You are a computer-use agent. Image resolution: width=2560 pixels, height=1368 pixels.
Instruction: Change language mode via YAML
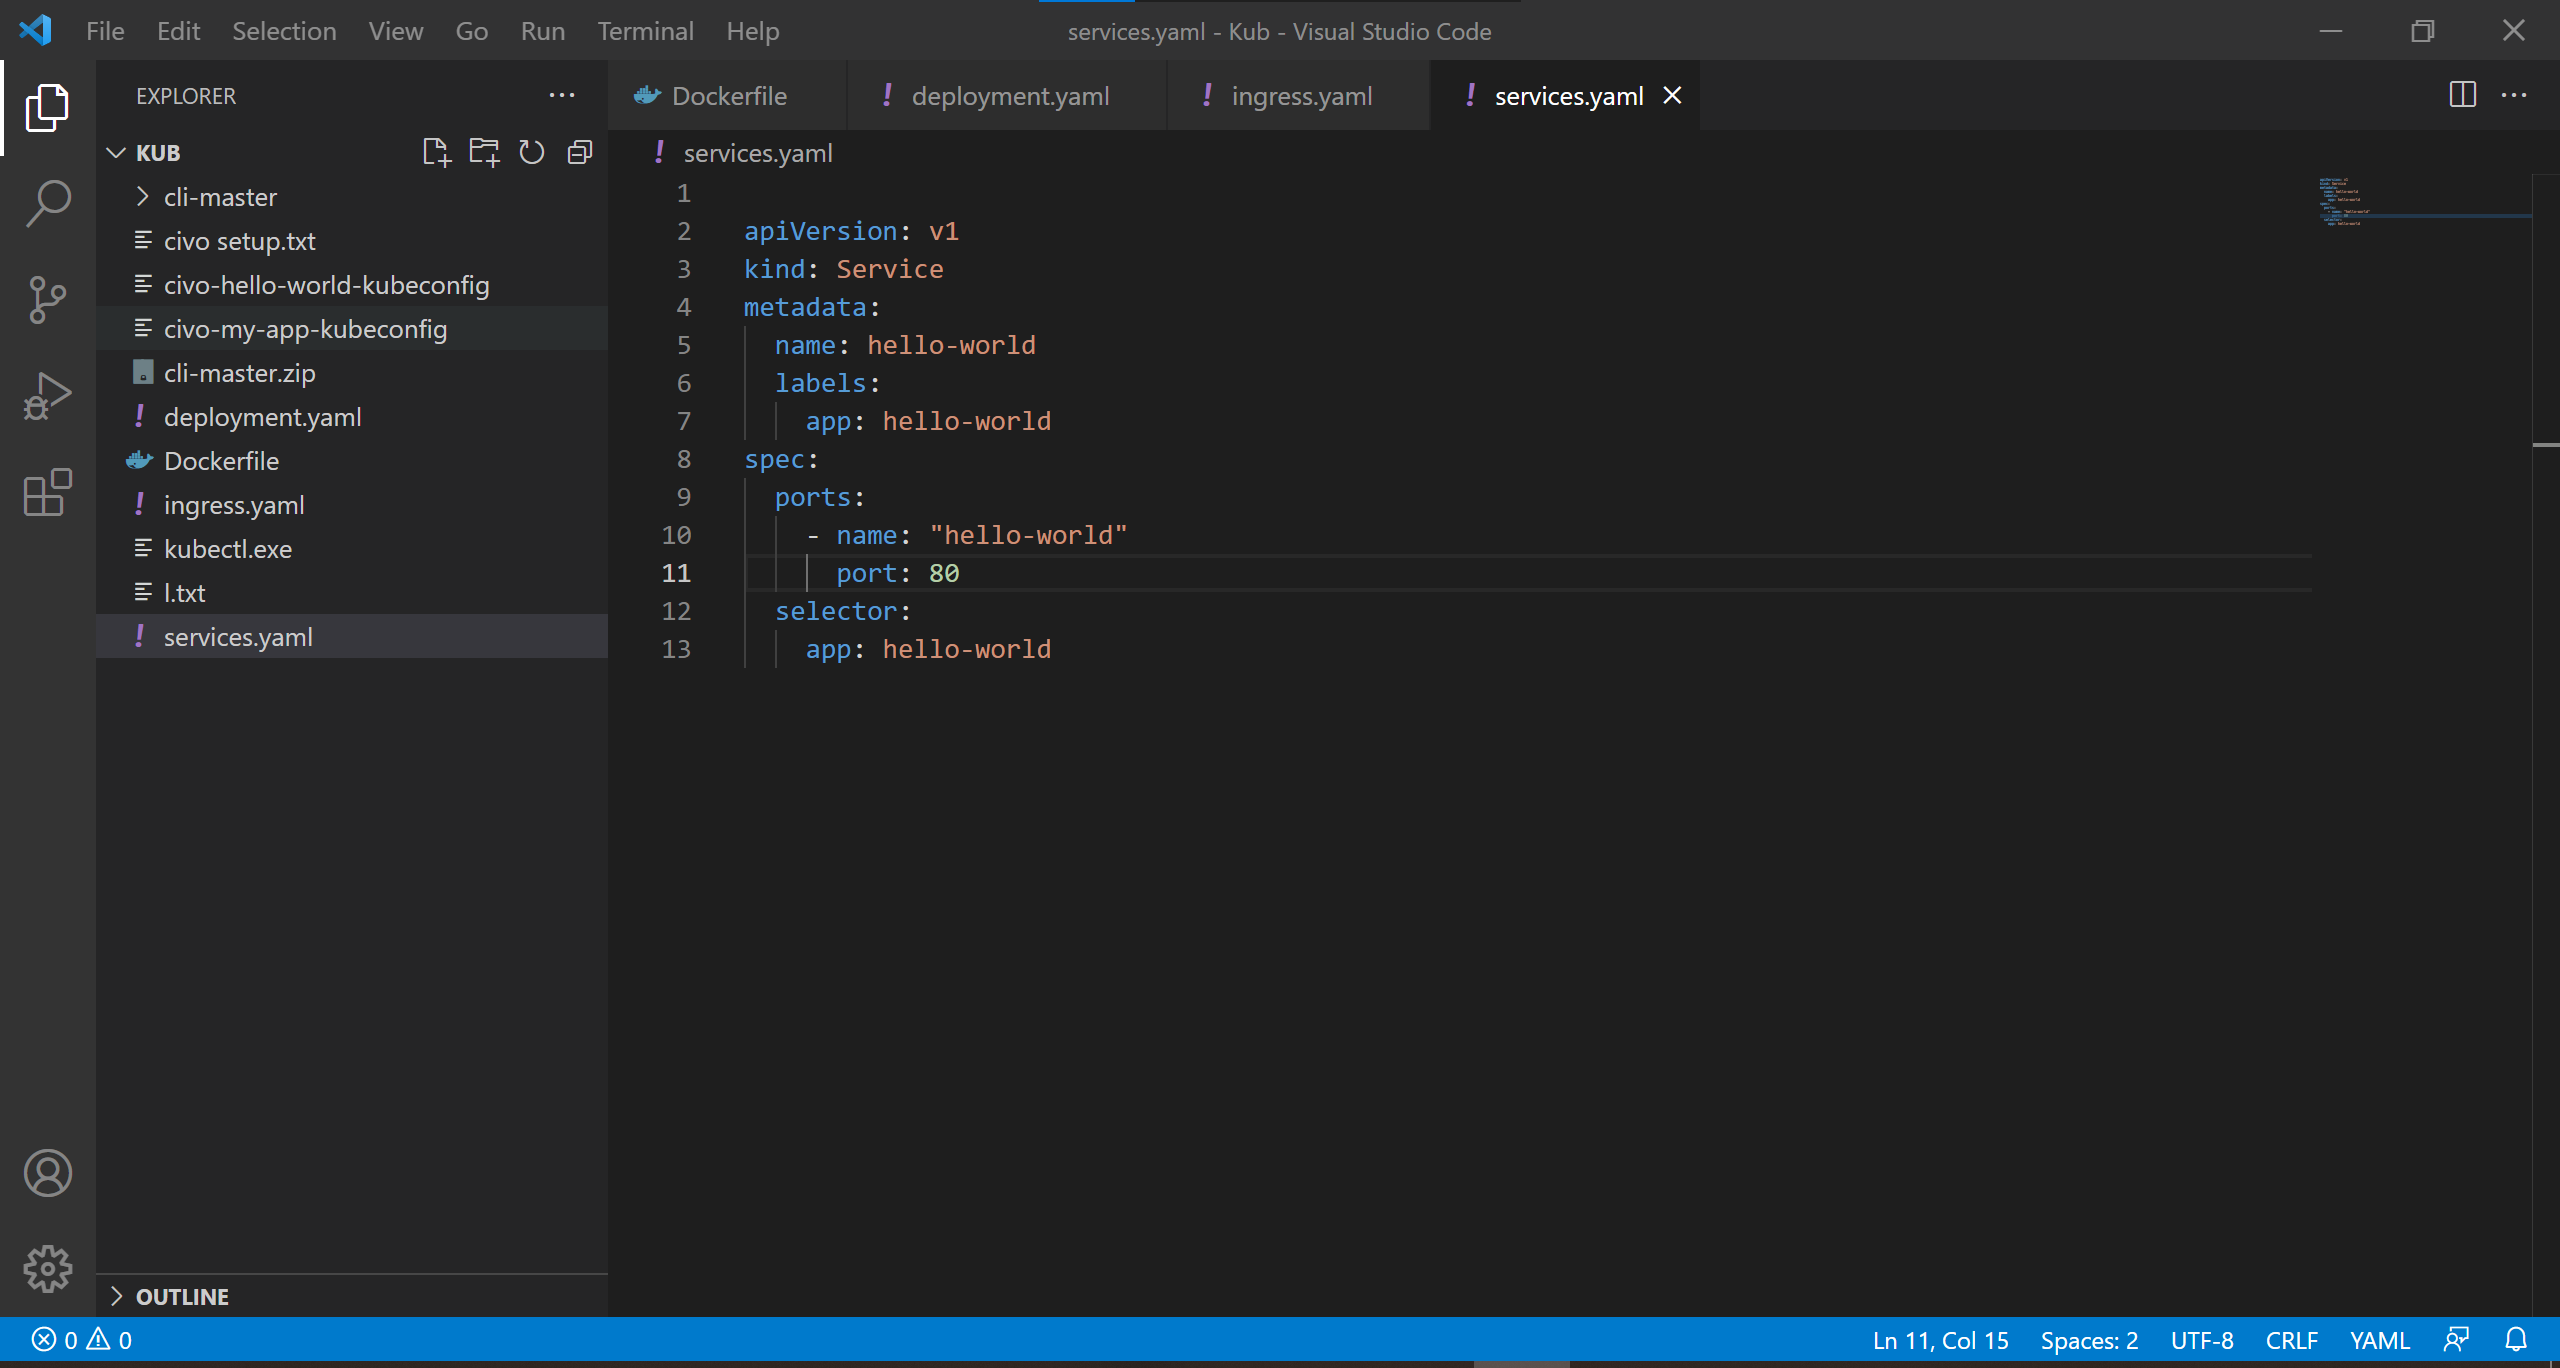click(2379, 1340)
